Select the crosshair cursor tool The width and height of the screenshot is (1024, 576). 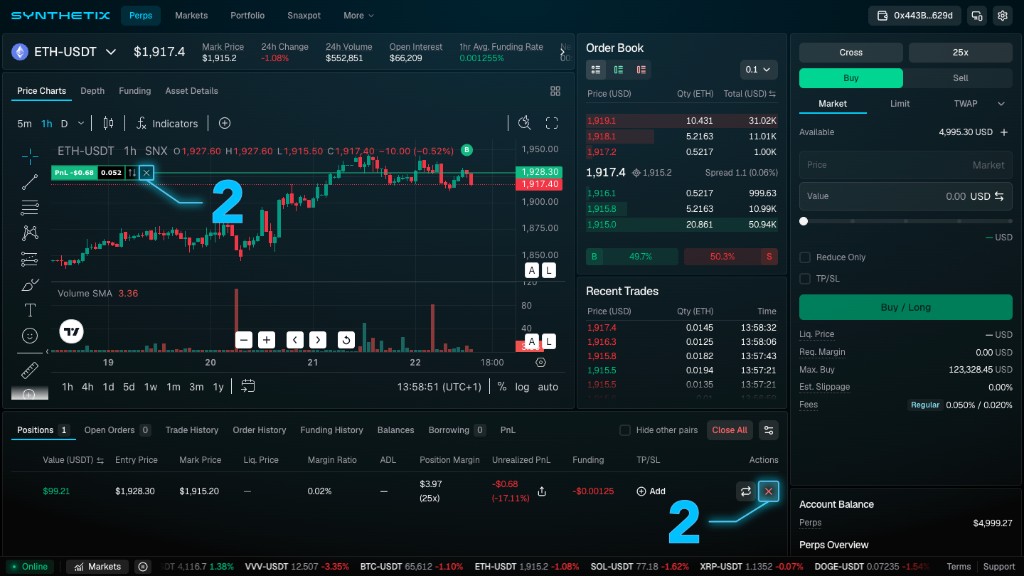pyautogui.click(x=30, y=156)
